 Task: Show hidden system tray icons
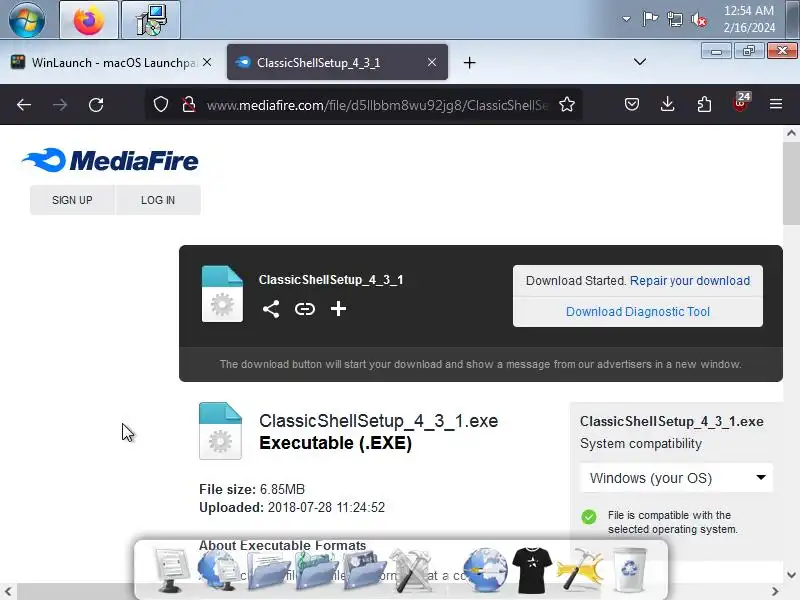click(626, 19)
